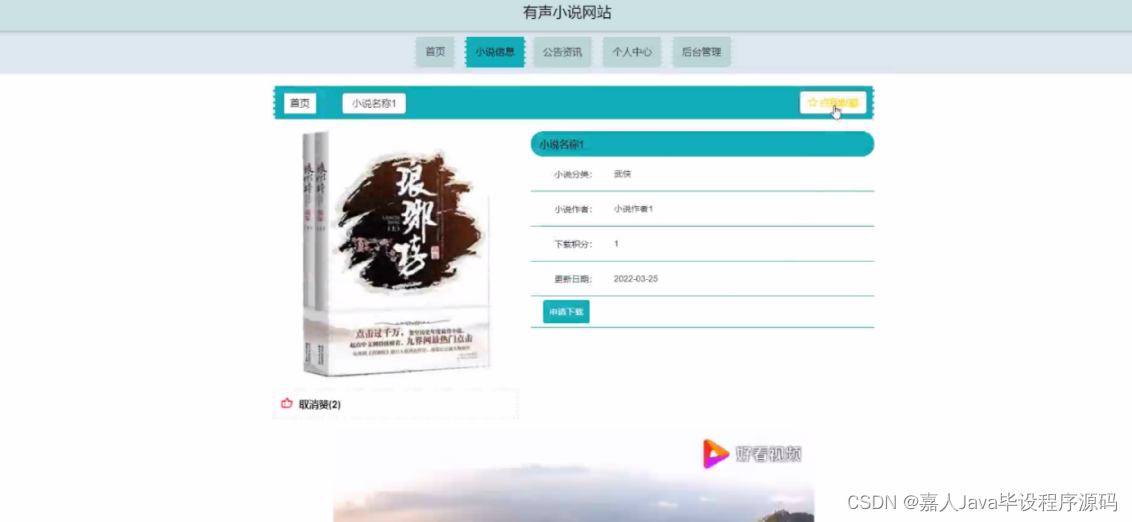Click the 小说作者 label
This screenshot has width=1132, height=522.
click(573, 209)
